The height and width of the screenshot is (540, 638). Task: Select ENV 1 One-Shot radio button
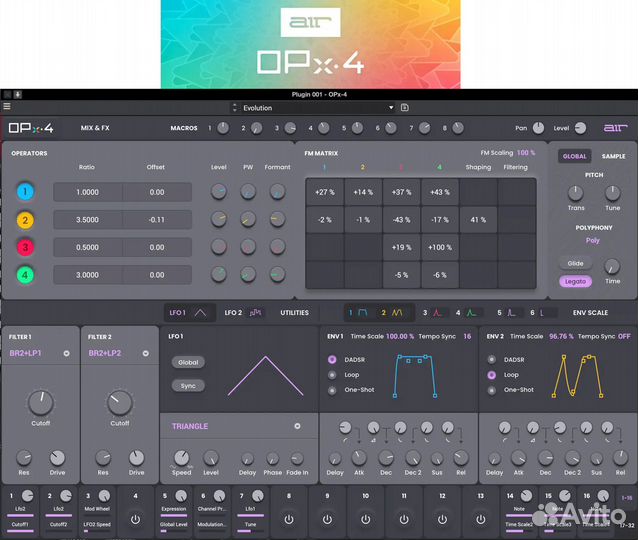[x=332, y=390]
